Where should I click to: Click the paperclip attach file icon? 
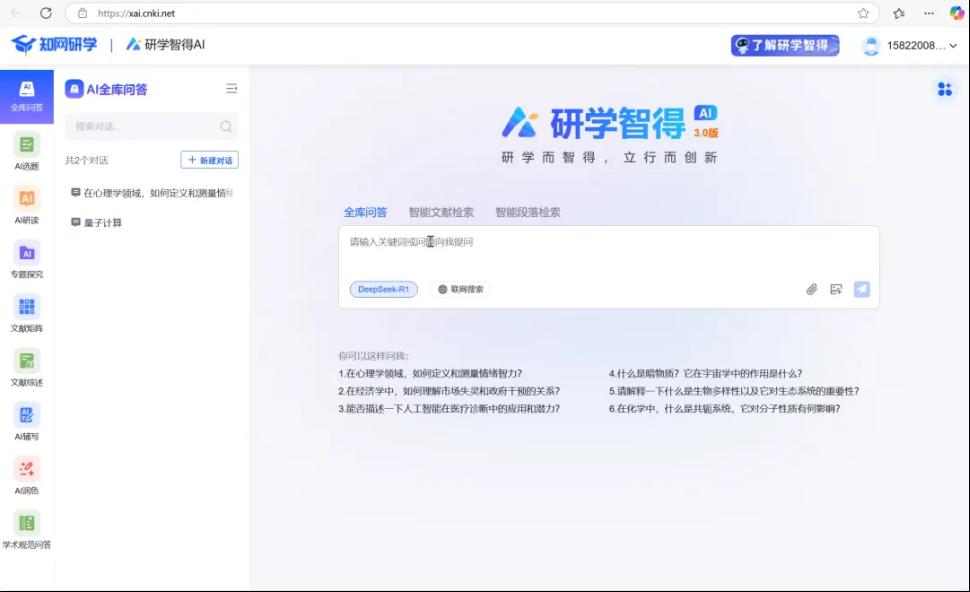(812, 290)
